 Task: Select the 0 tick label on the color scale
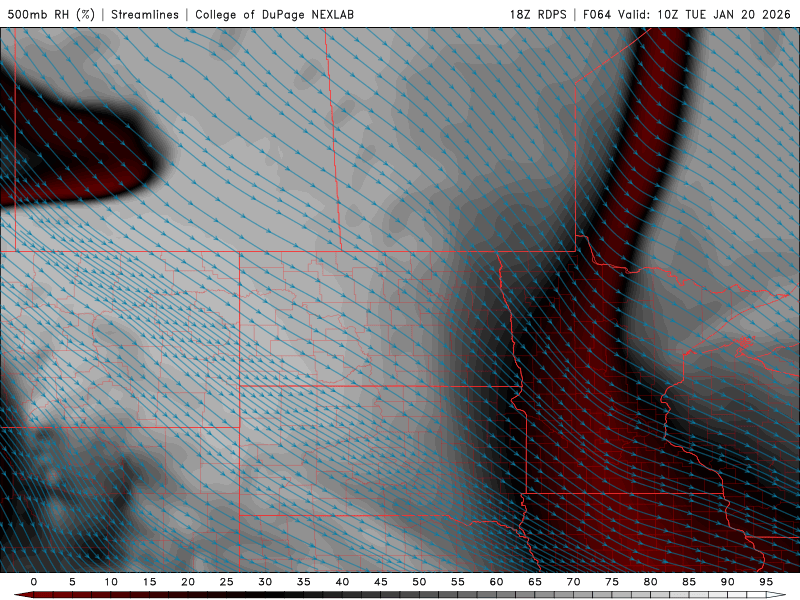click(34, 582)
